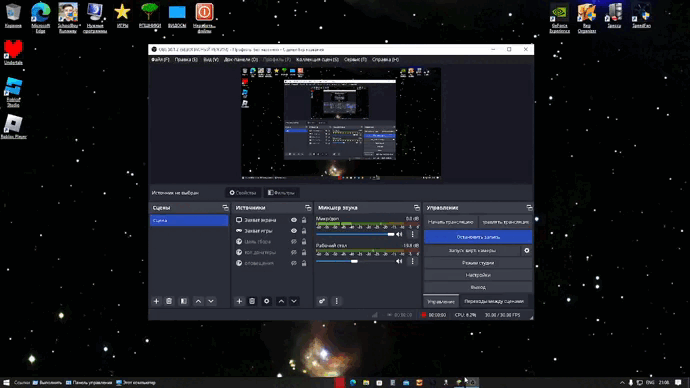Show the Цель сбора source

click(294, 242)
